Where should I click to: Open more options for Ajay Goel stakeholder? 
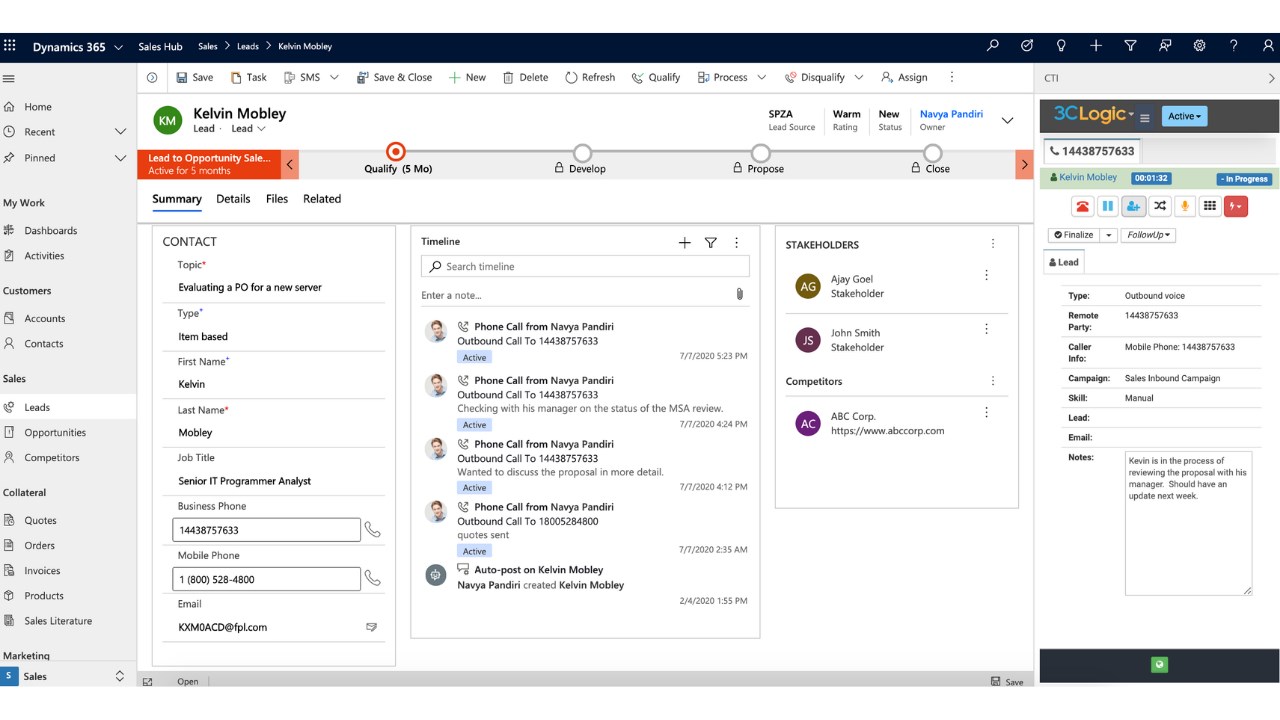[x=986, y=275]
